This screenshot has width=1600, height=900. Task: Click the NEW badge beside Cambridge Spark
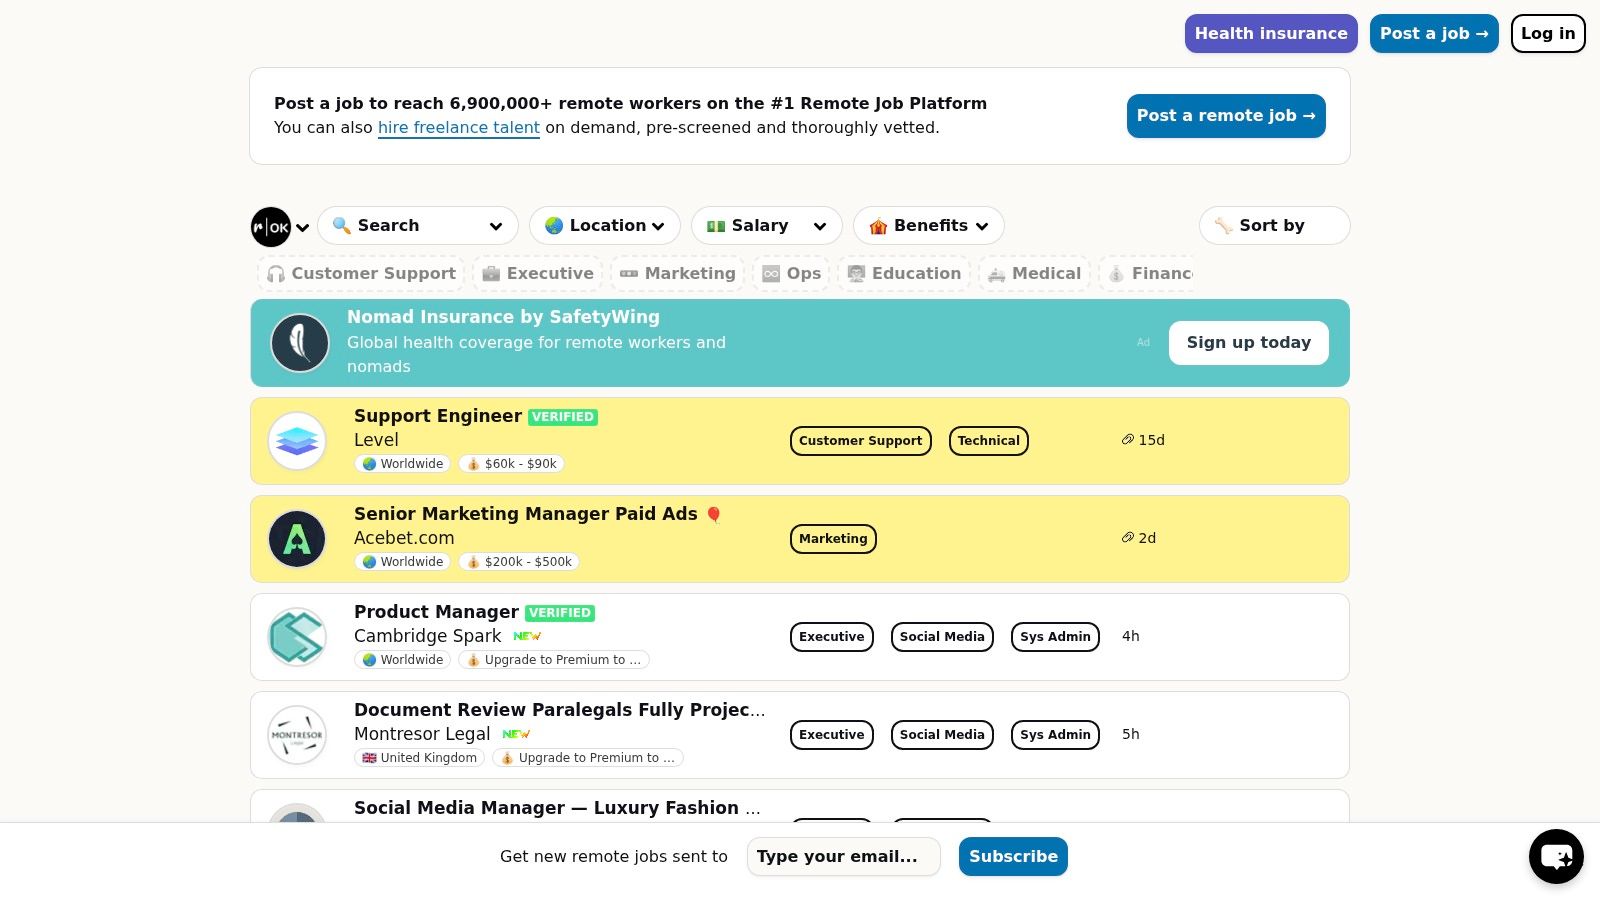pyautogui.click(x=527, y=636)
